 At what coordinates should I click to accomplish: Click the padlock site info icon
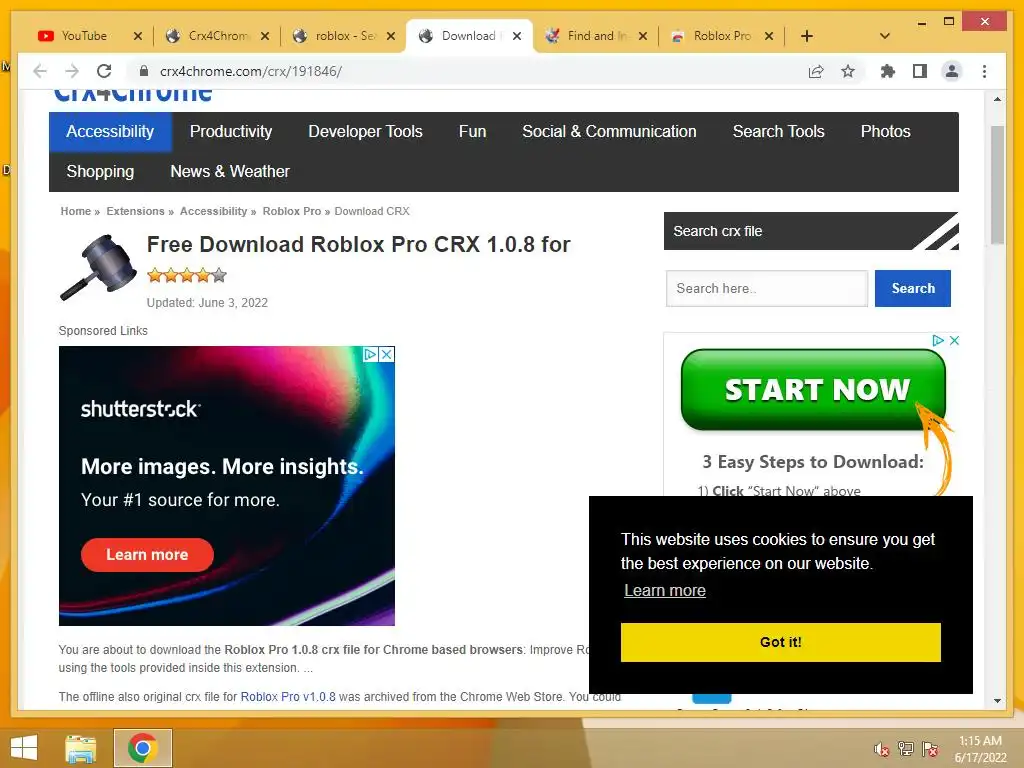(144, 71)
